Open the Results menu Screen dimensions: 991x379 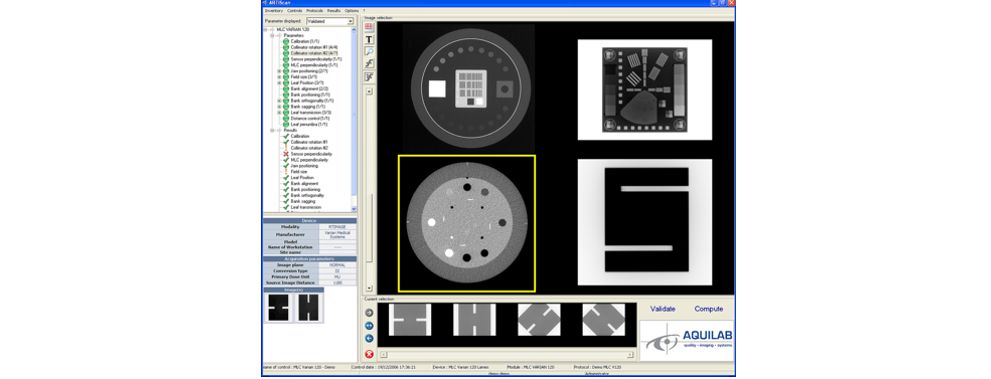[334, 11]
